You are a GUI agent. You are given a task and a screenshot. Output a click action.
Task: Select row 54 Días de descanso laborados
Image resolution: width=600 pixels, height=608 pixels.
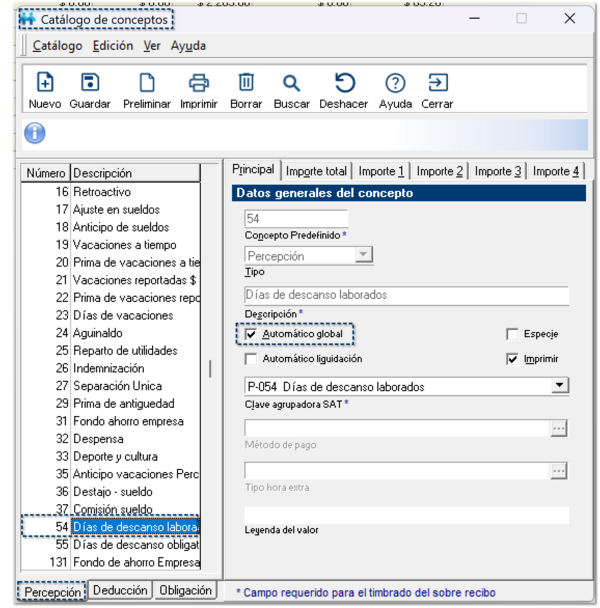coord(111,527)
